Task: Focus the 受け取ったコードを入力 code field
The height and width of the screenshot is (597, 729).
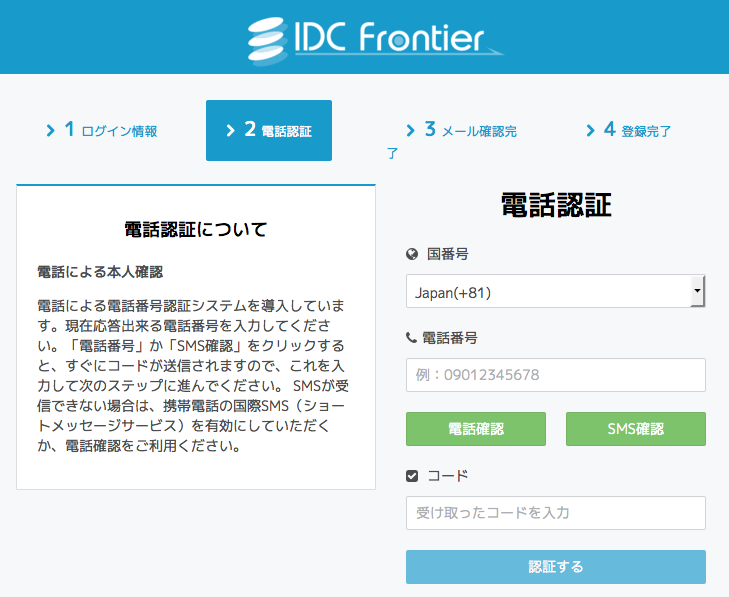Action: click(x=556, y=513)
